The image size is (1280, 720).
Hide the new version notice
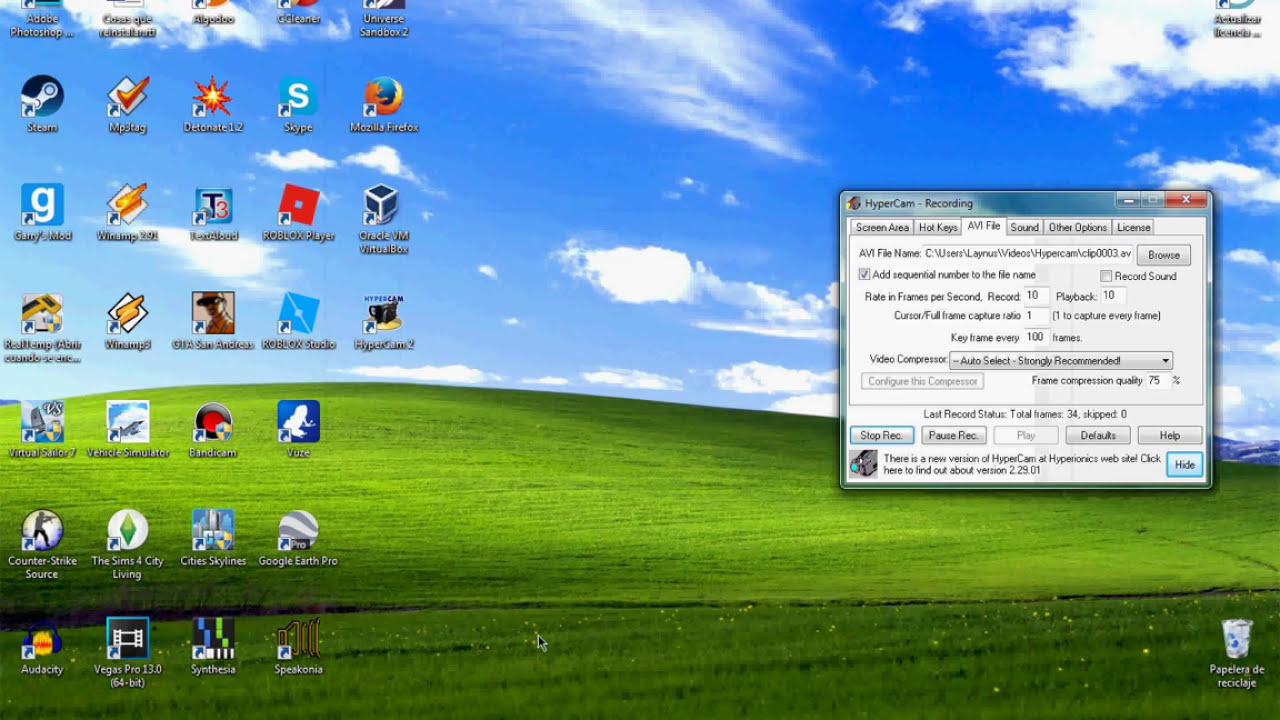1184,465
